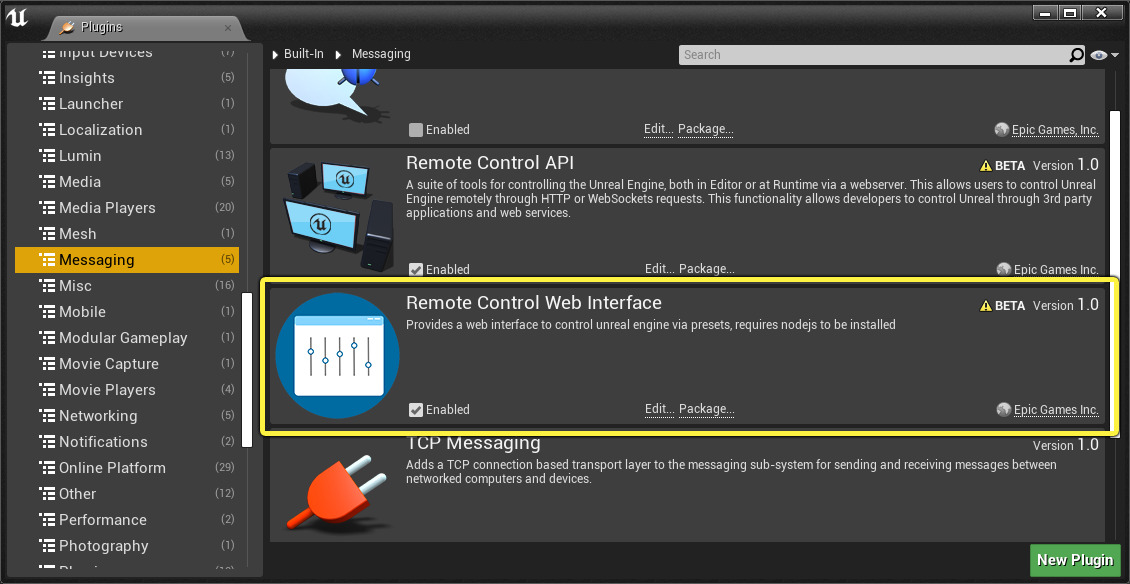Click the Remote Control Web Interface title
Viewport: 1130px width, 584px height.
point(533,302)
